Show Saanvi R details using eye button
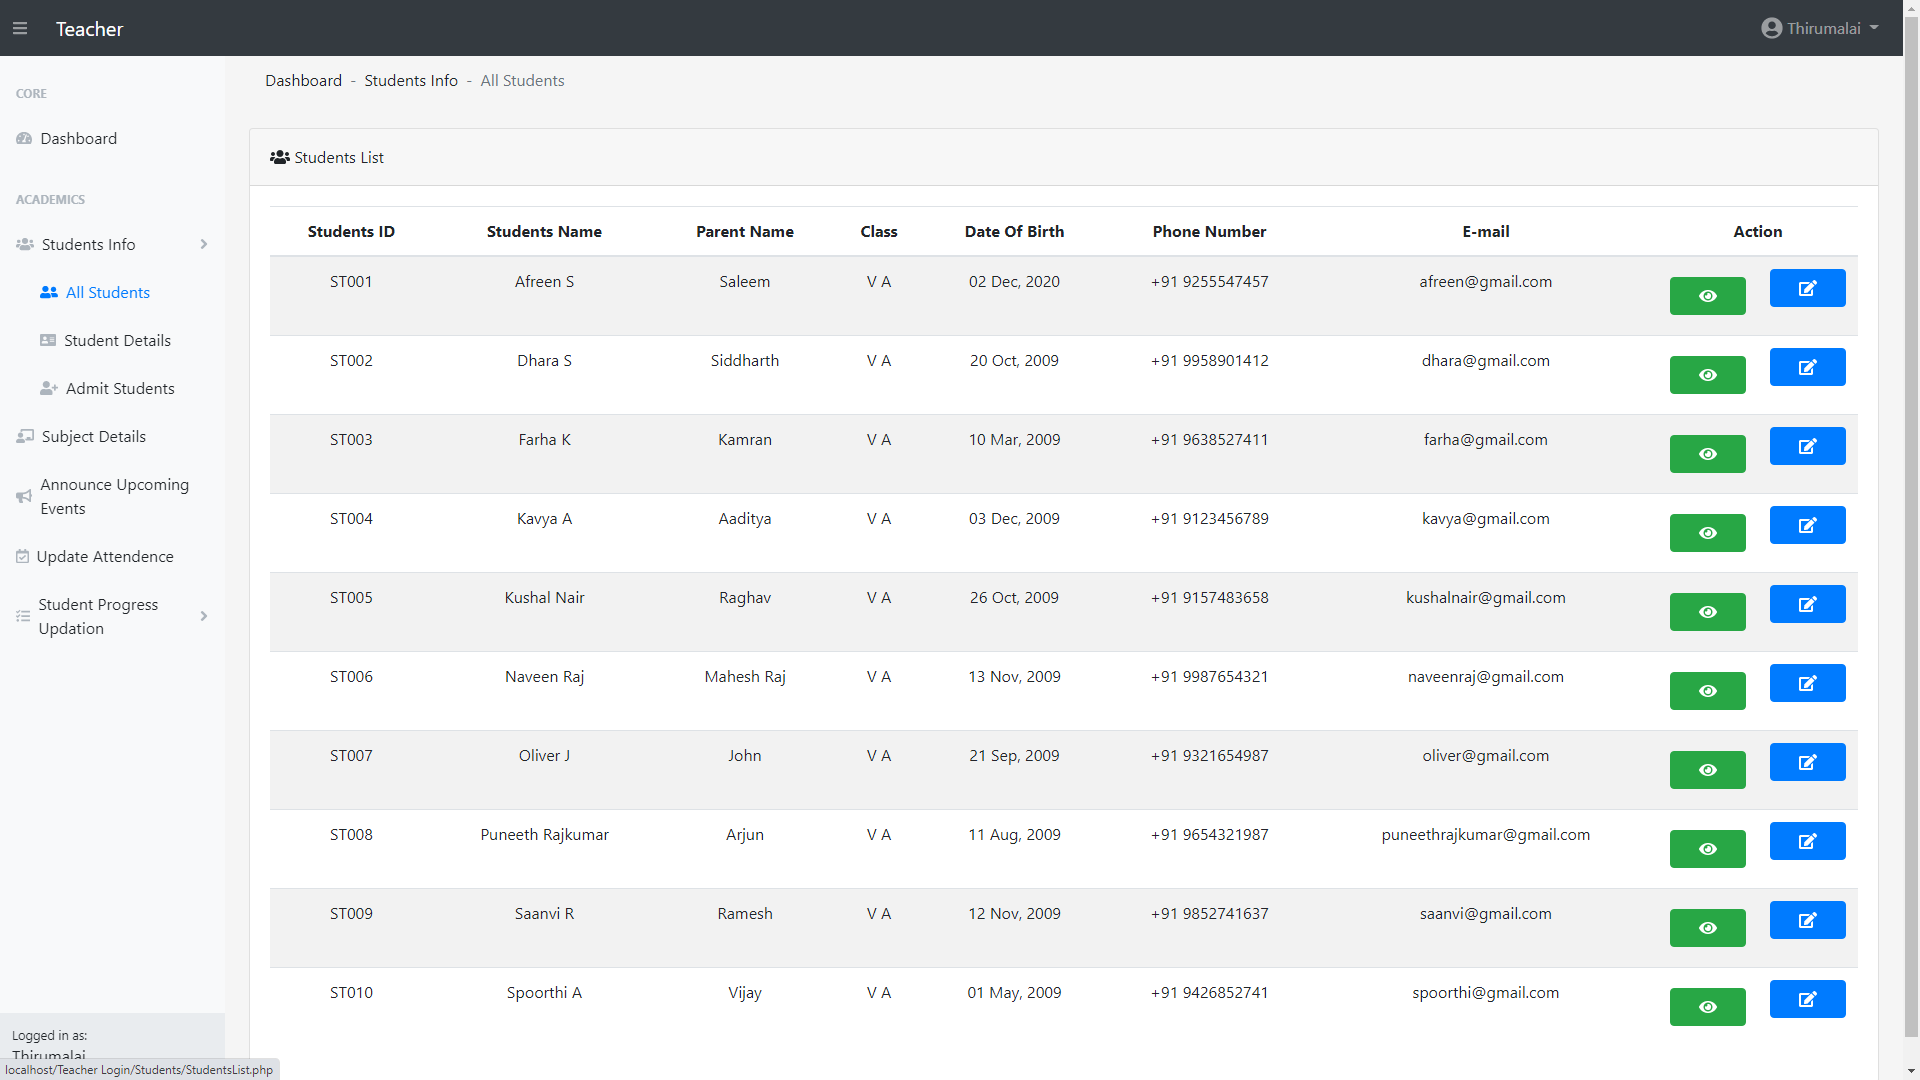Image resolution: width=1920 pixels, height=1080 pixels. pos(1707,928)
